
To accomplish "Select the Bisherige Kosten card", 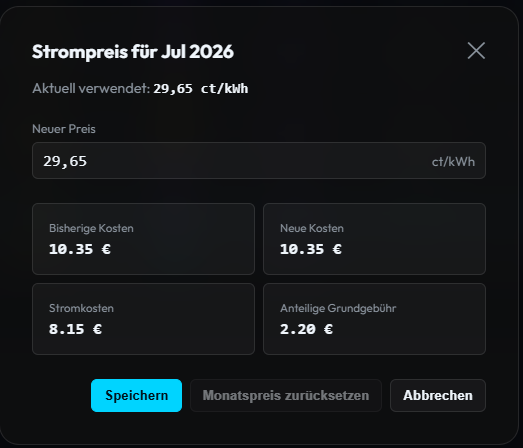I will (x=143, y=239).
